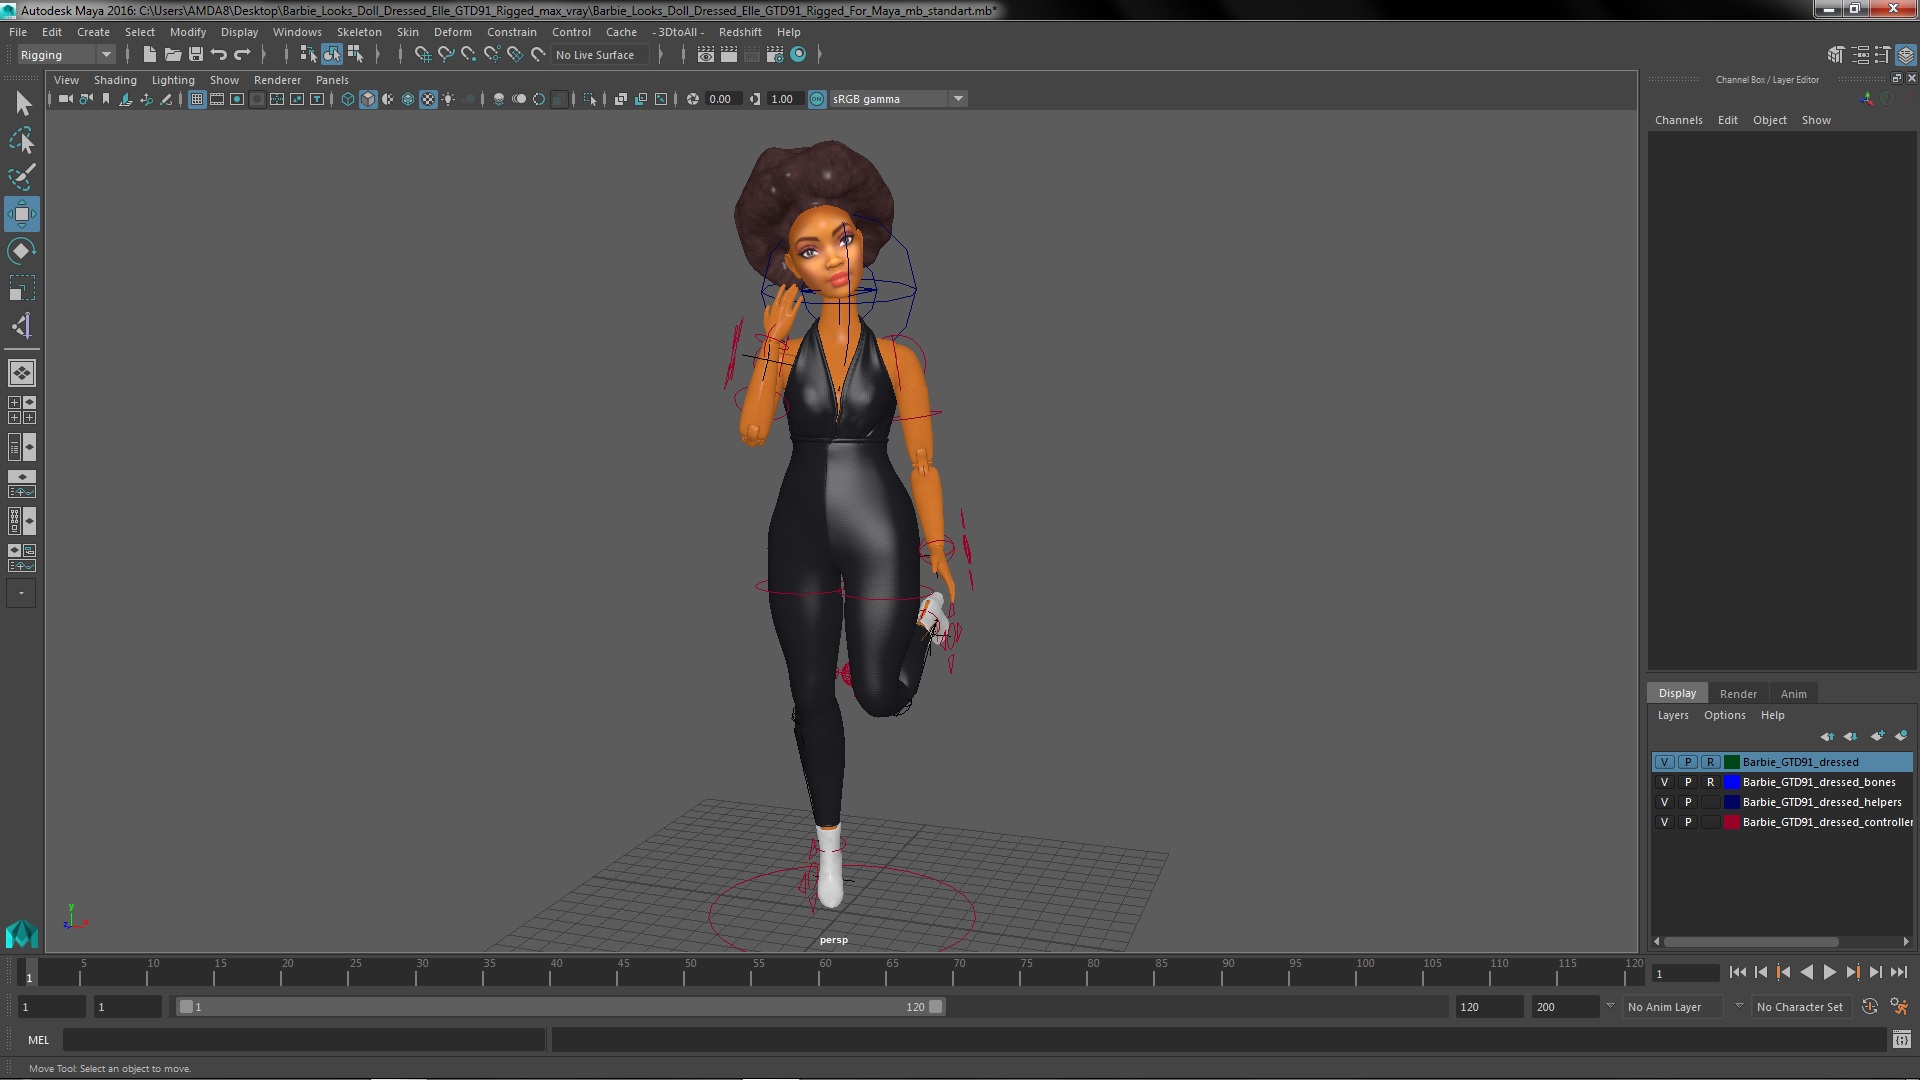Snap to grids icon
This screenshot has width=1920, height=1080.
tap(423, 54)
